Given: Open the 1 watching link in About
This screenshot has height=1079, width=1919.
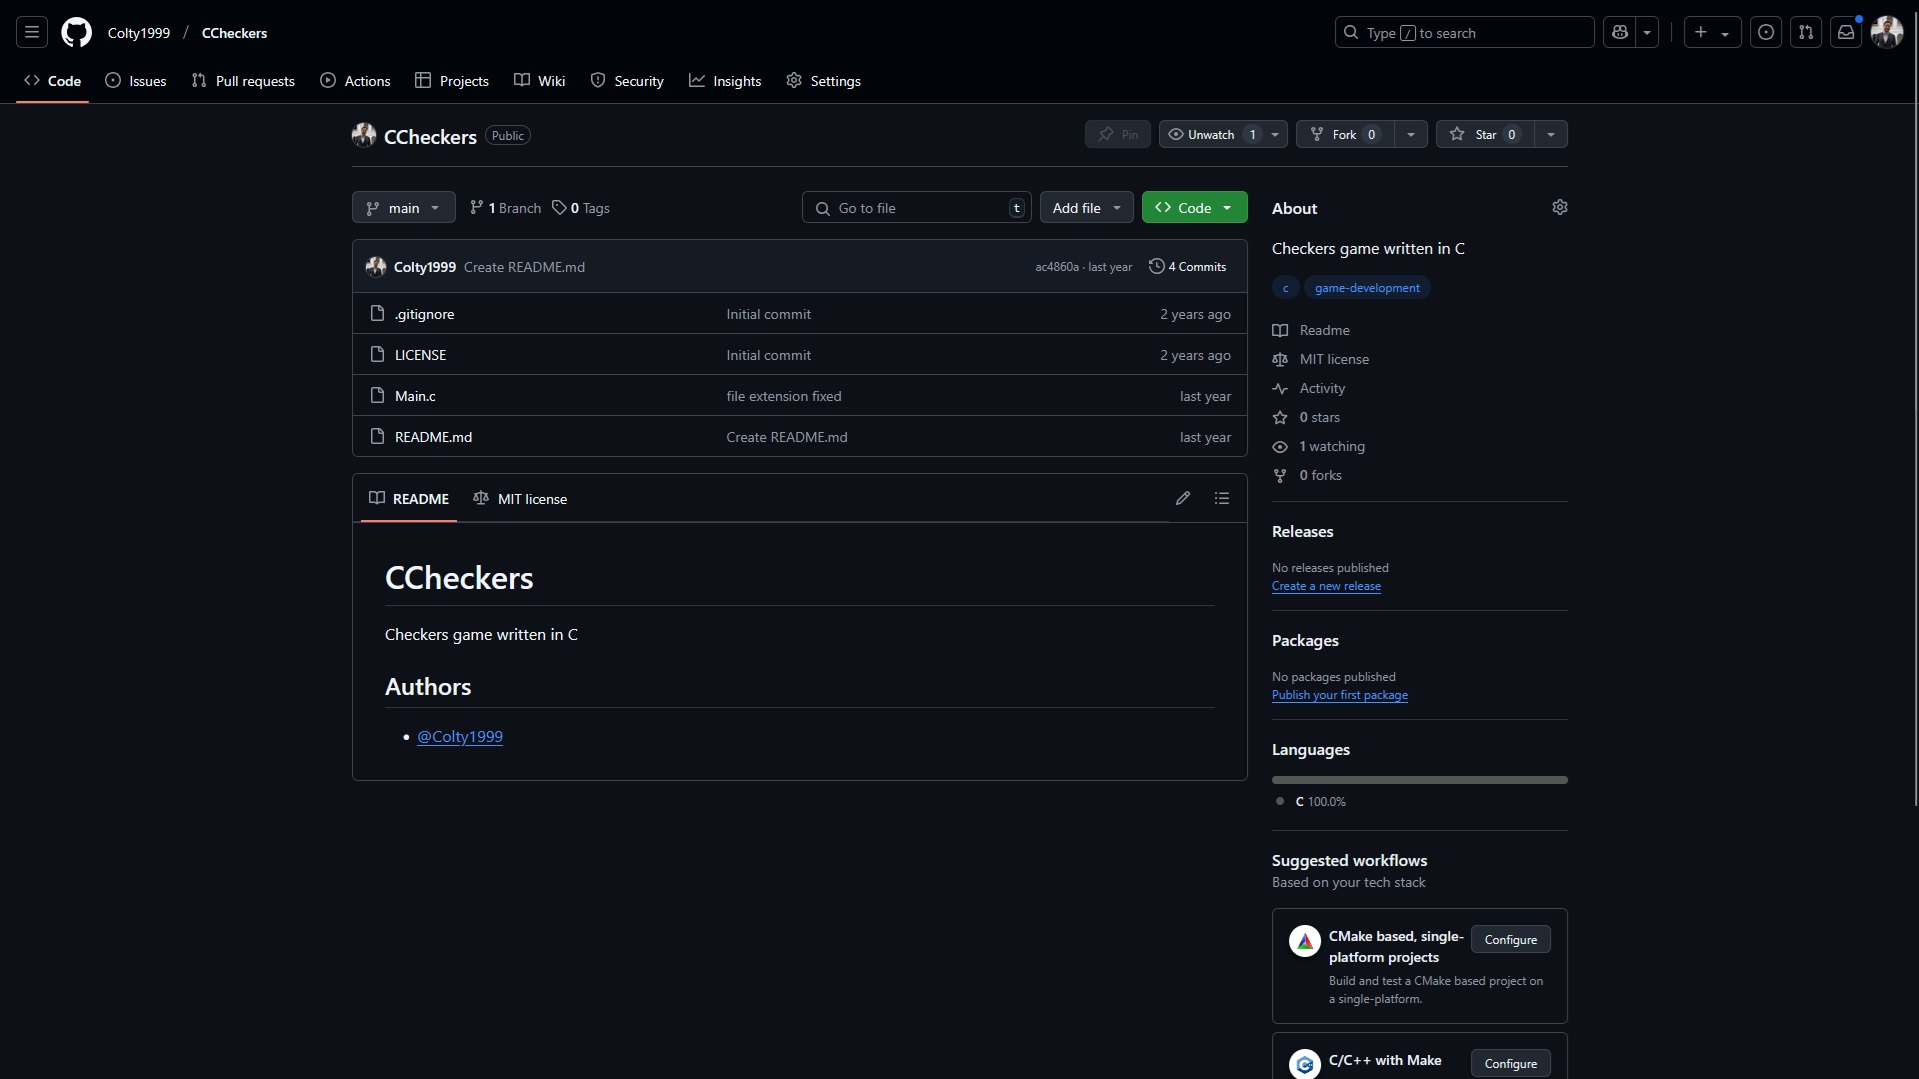Looking at the screenshot, I should pos(1332,446).
